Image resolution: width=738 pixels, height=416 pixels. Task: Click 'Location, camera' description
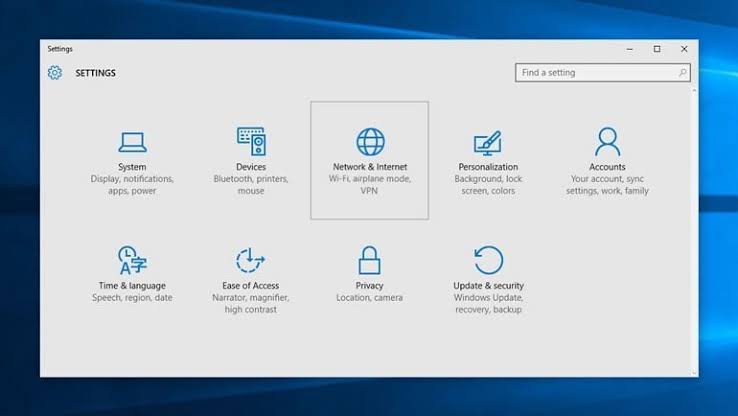point(369,297)
